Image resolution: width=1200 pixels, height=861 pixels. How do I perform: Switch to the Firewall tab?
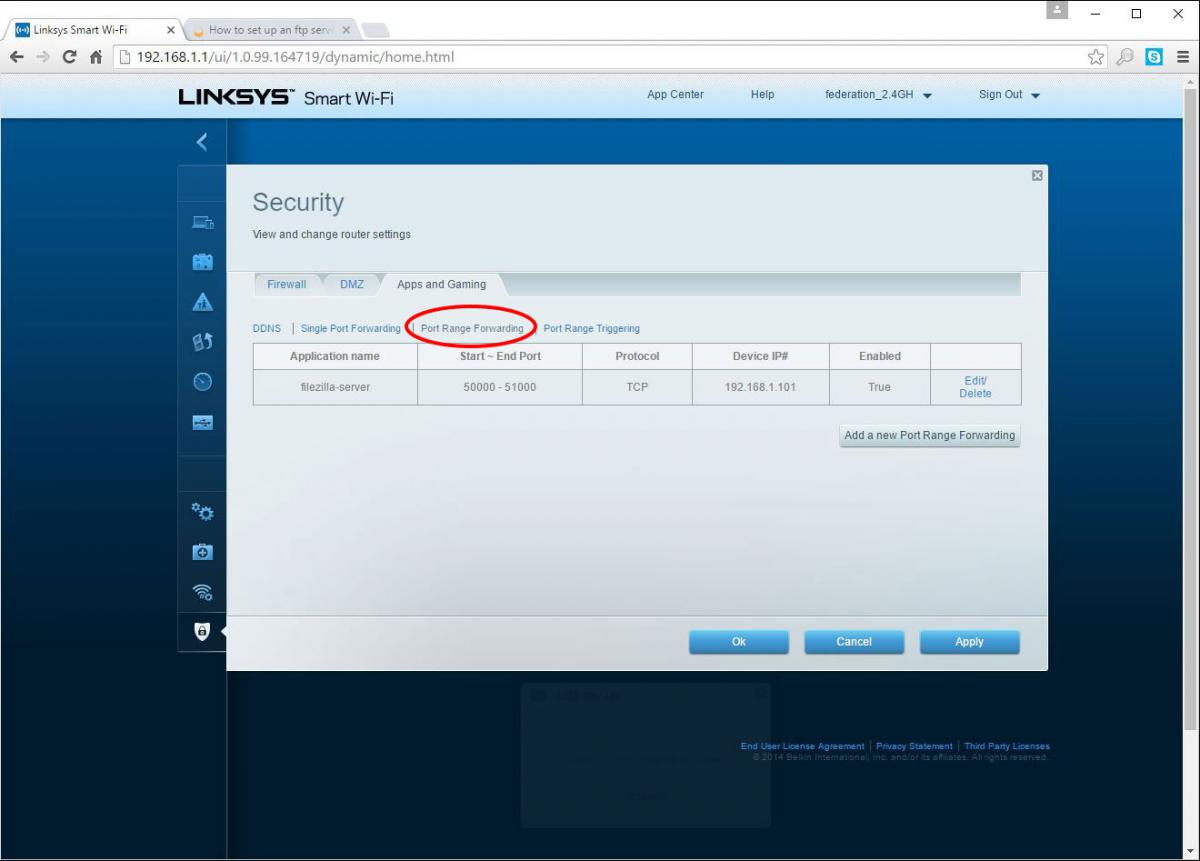click(x=286, y=284)
